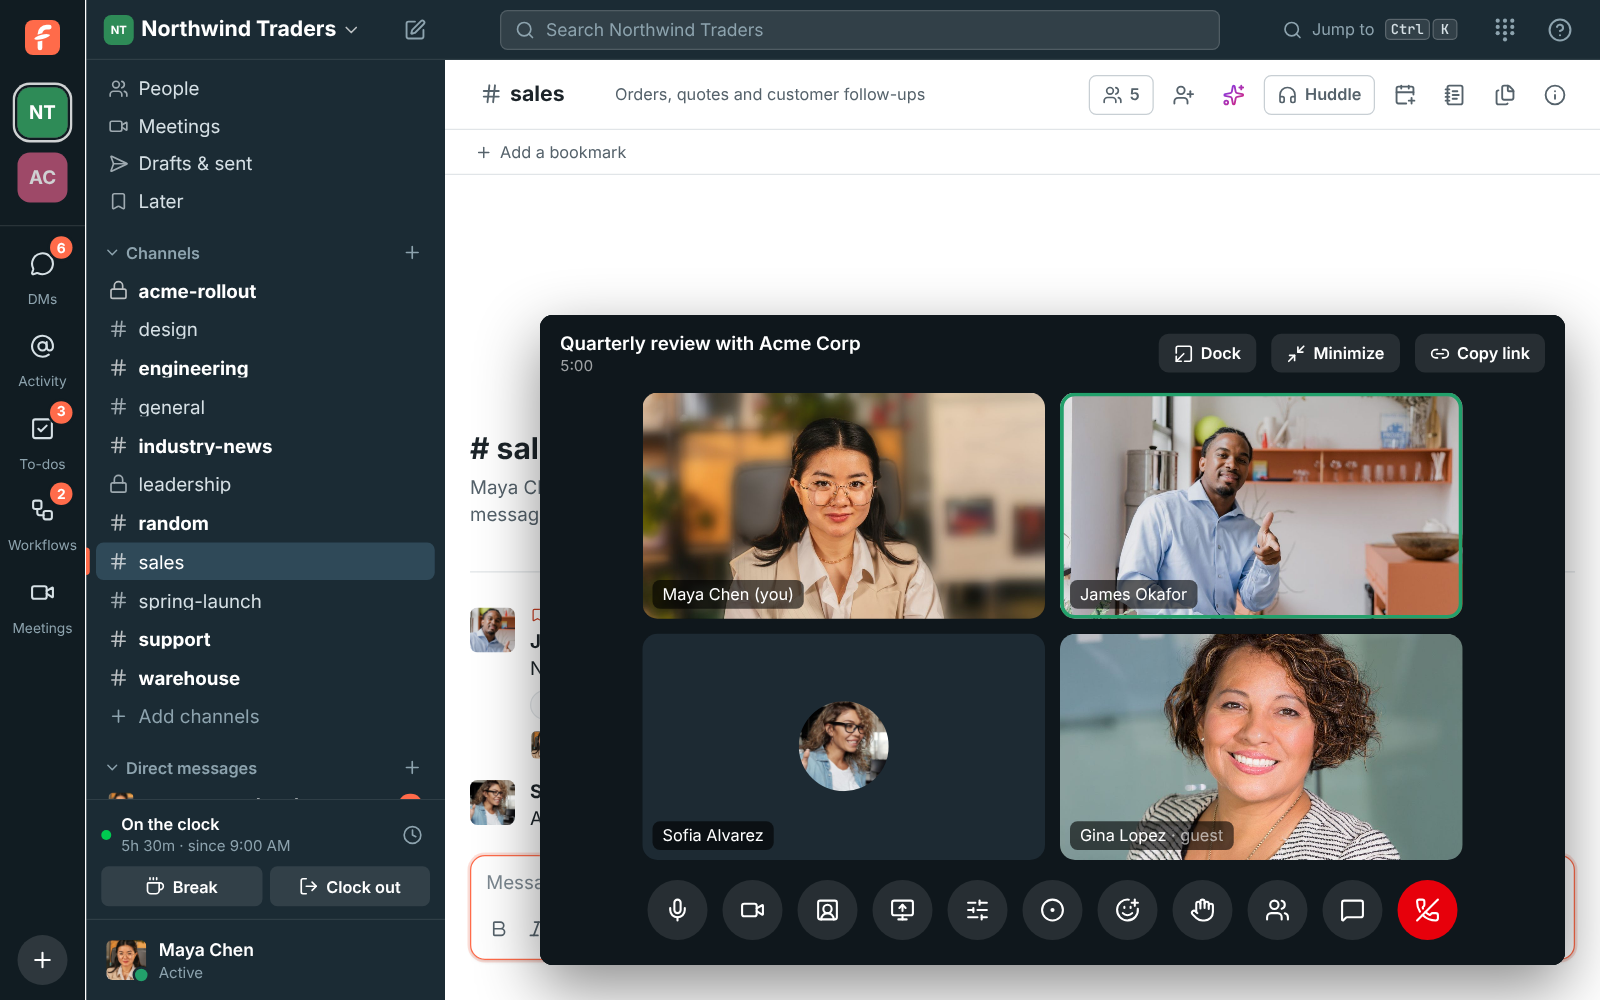The height and width of the screenshot is (1000, 1600).
Task: Switch to AC workspace
Action: pos(42,177)
